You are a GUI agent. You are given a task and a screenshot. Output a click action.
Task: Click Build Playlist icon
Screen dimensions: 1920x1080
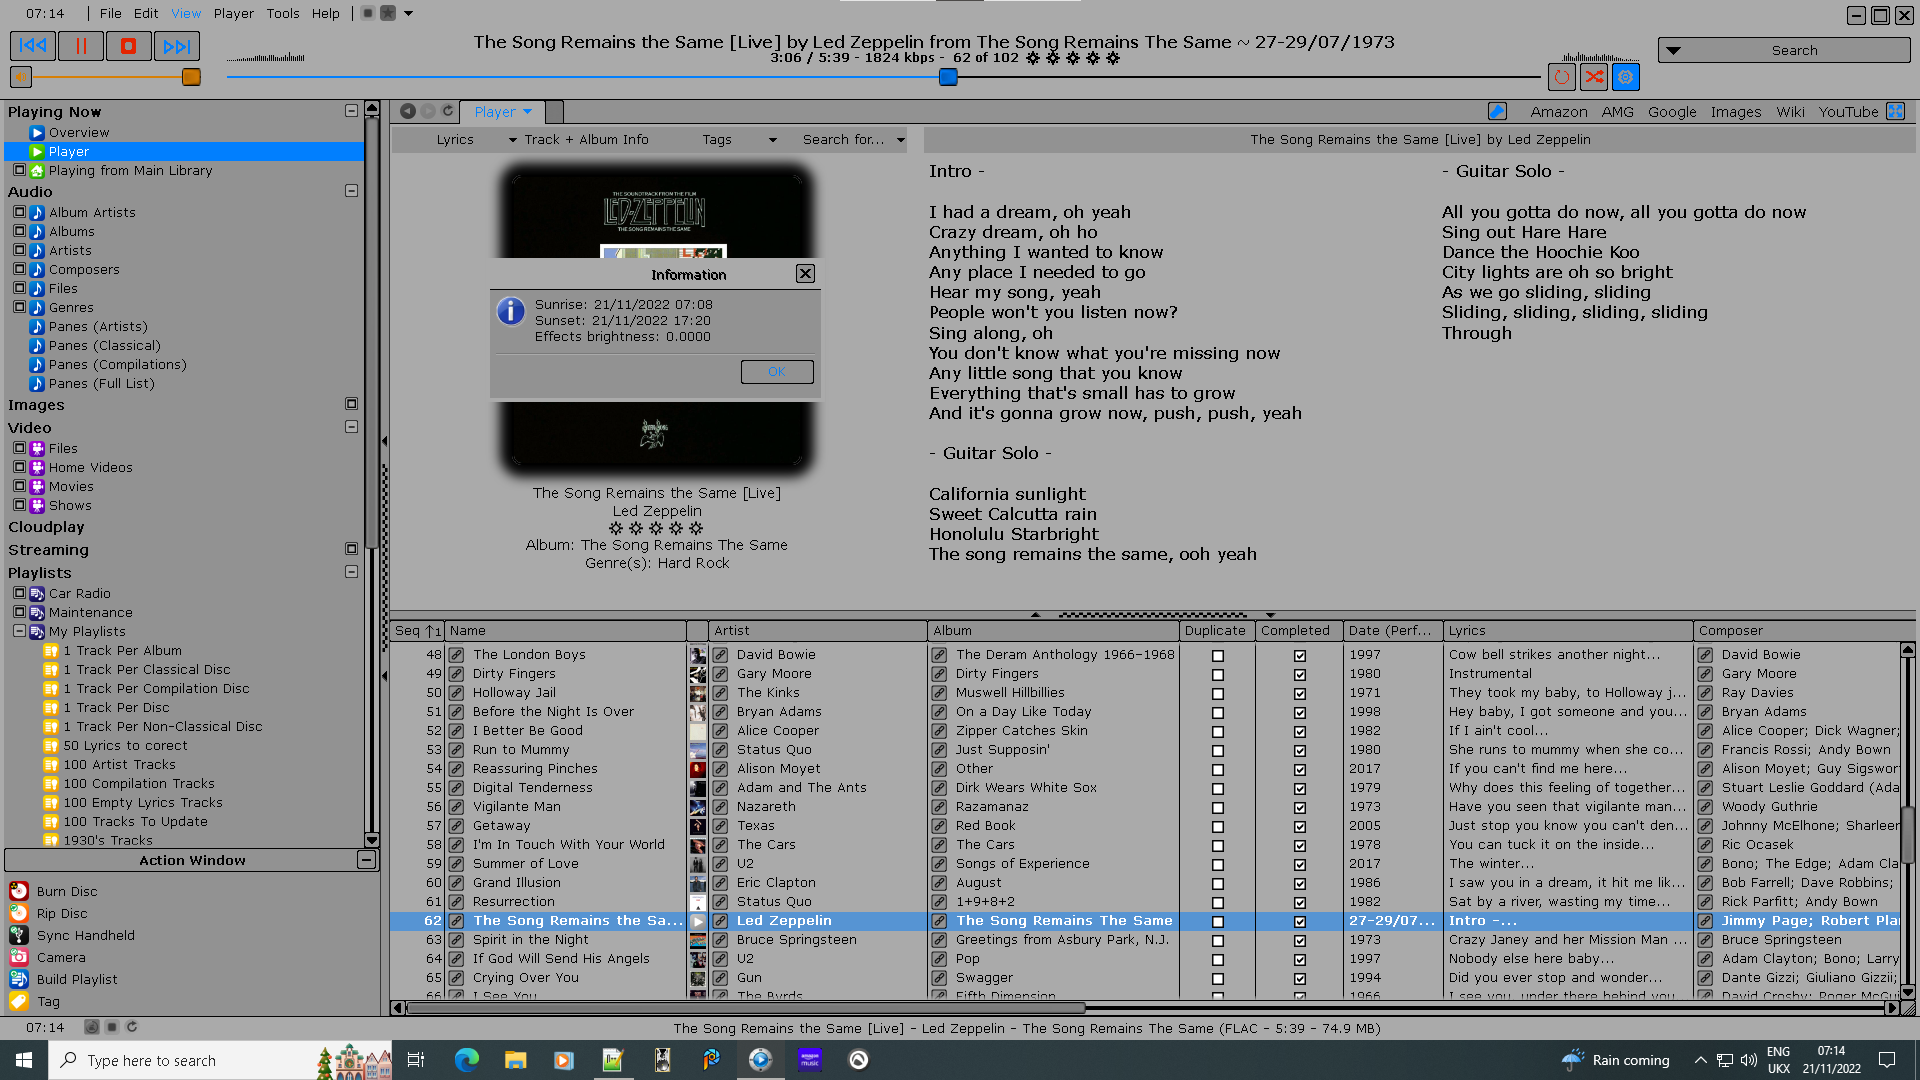point(19,979)
